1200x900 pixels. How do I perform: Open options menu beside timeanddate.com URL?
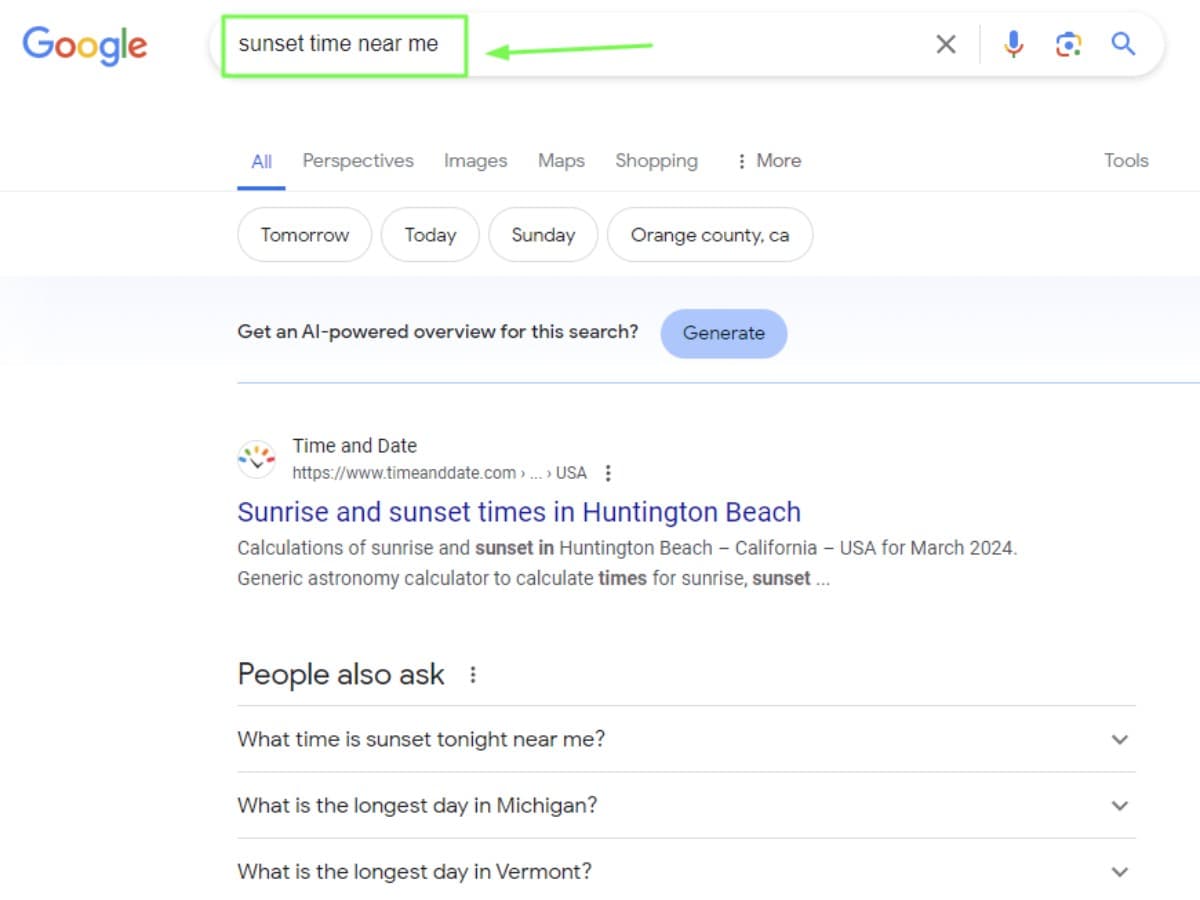tap(608, 473)
